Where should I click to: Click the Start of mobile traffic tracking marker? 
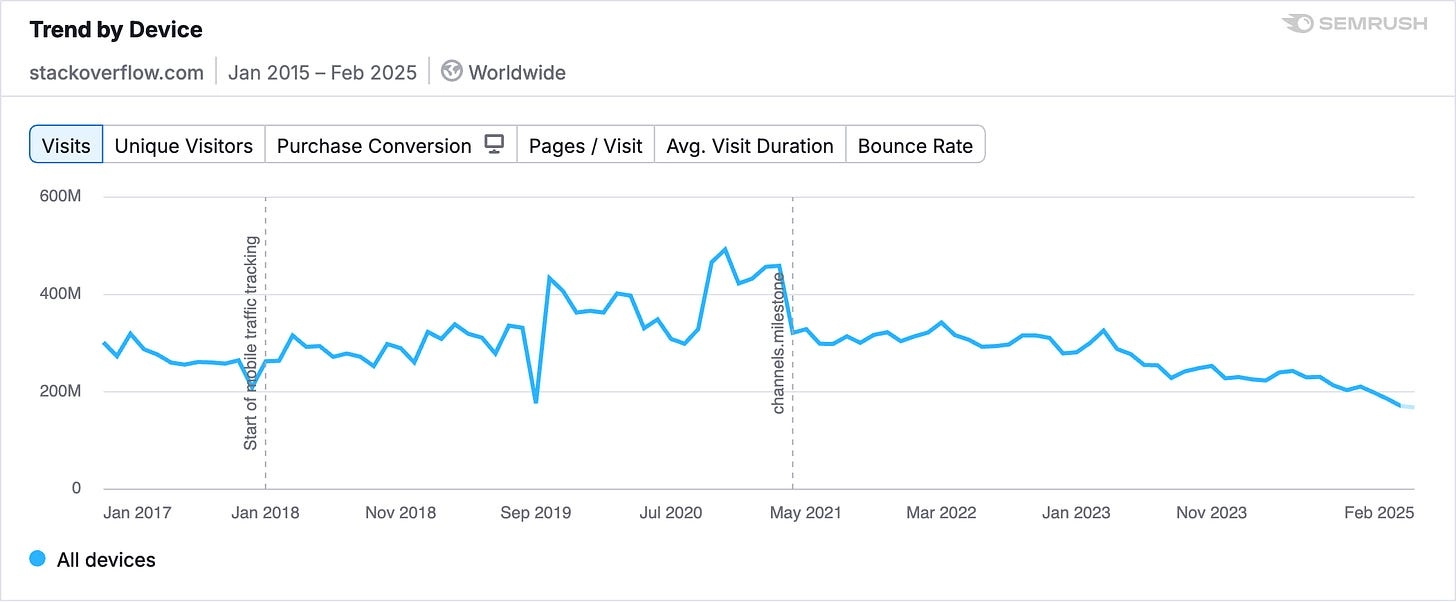[x=251, y=343]
